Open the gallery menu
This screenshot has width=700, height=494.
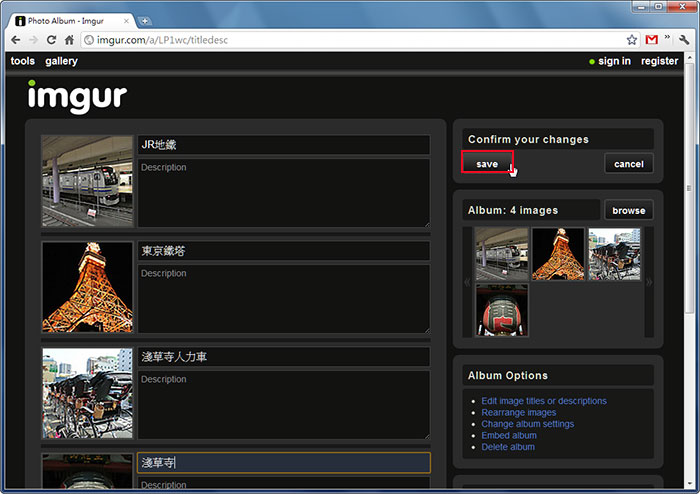61,61
